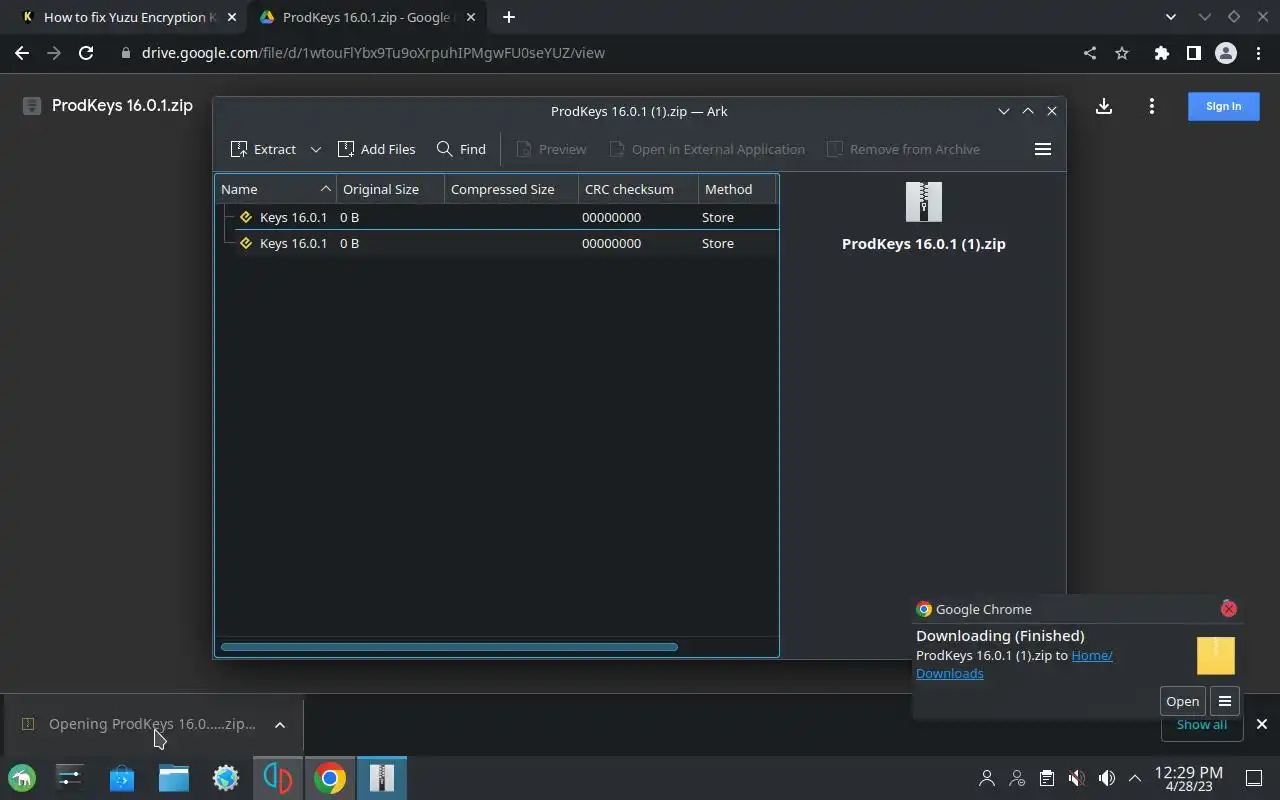This screenshot has width=1280, height=800.
Task: Download file via Drive download icon
Action: pyautogui.click(x=1104, y=106)
